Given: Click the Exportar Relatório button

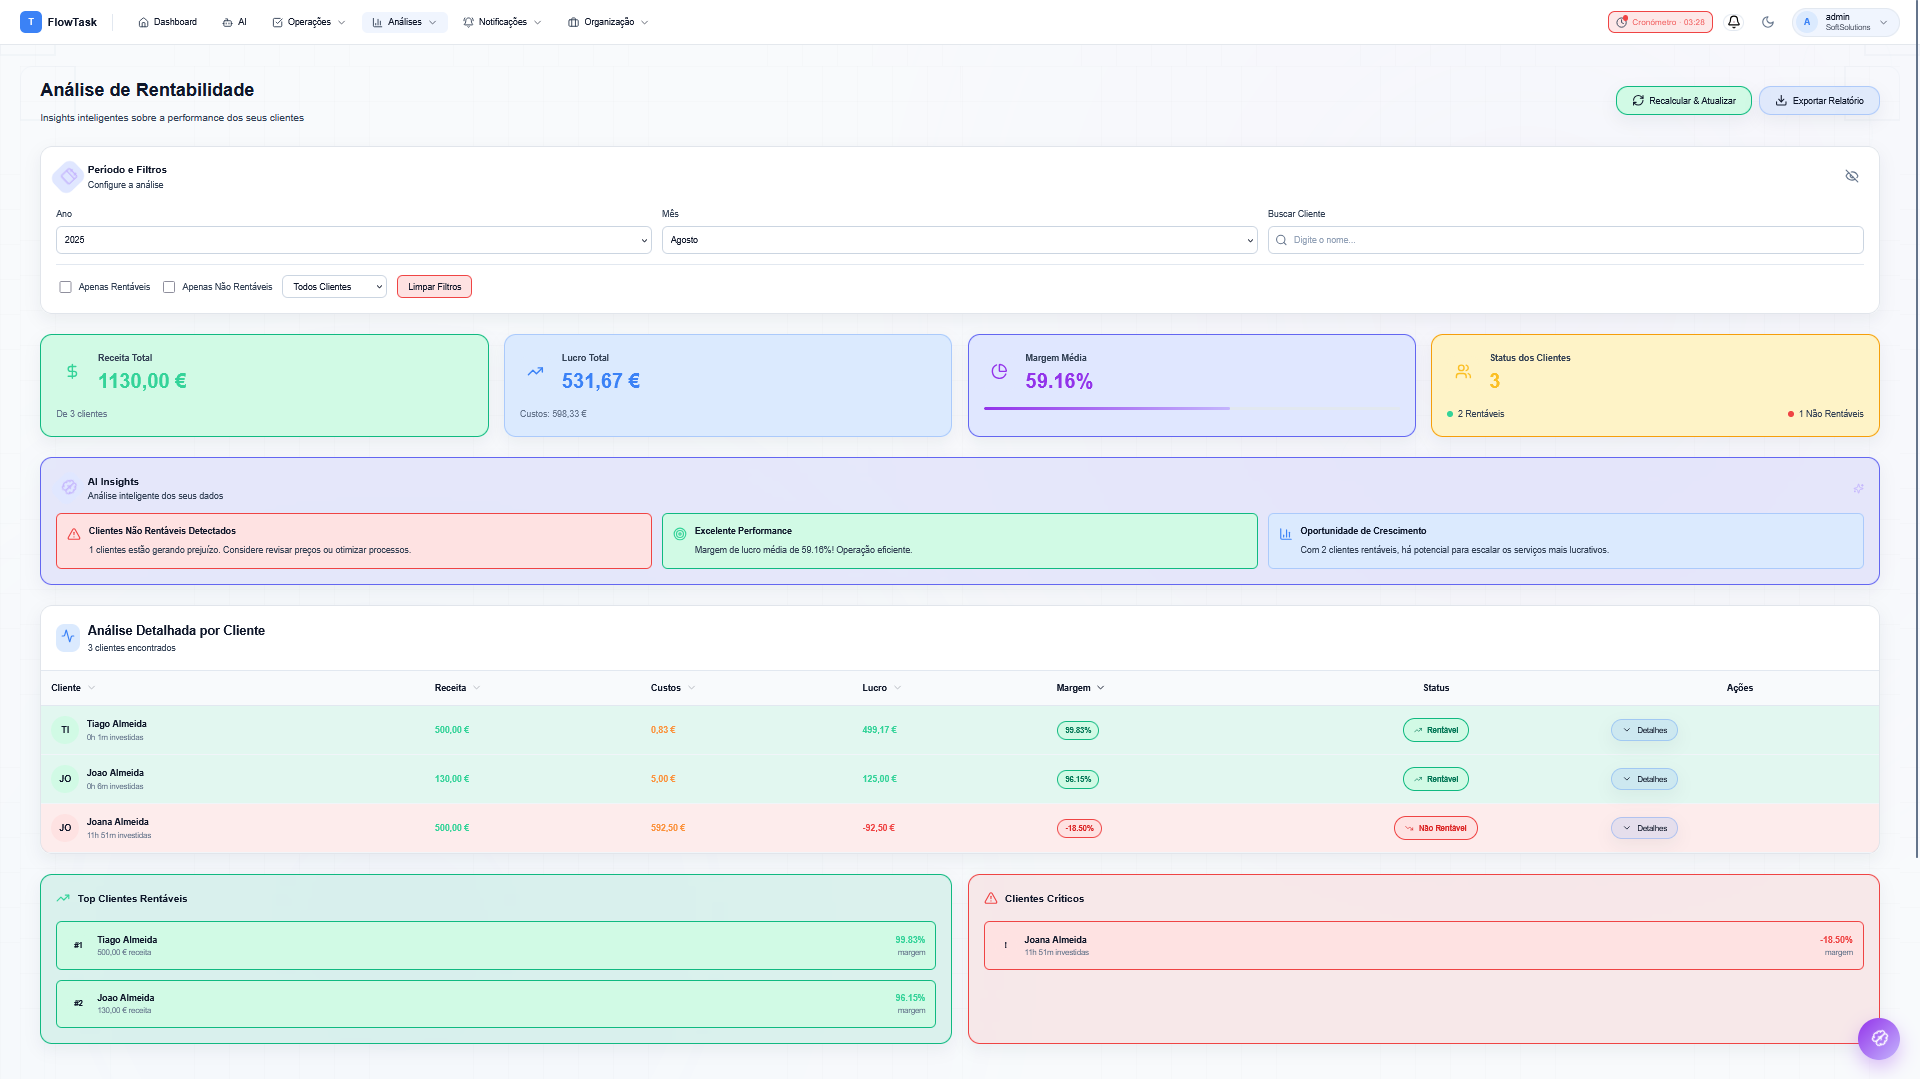Looking at the screenshot, I should coord(1818,101).
